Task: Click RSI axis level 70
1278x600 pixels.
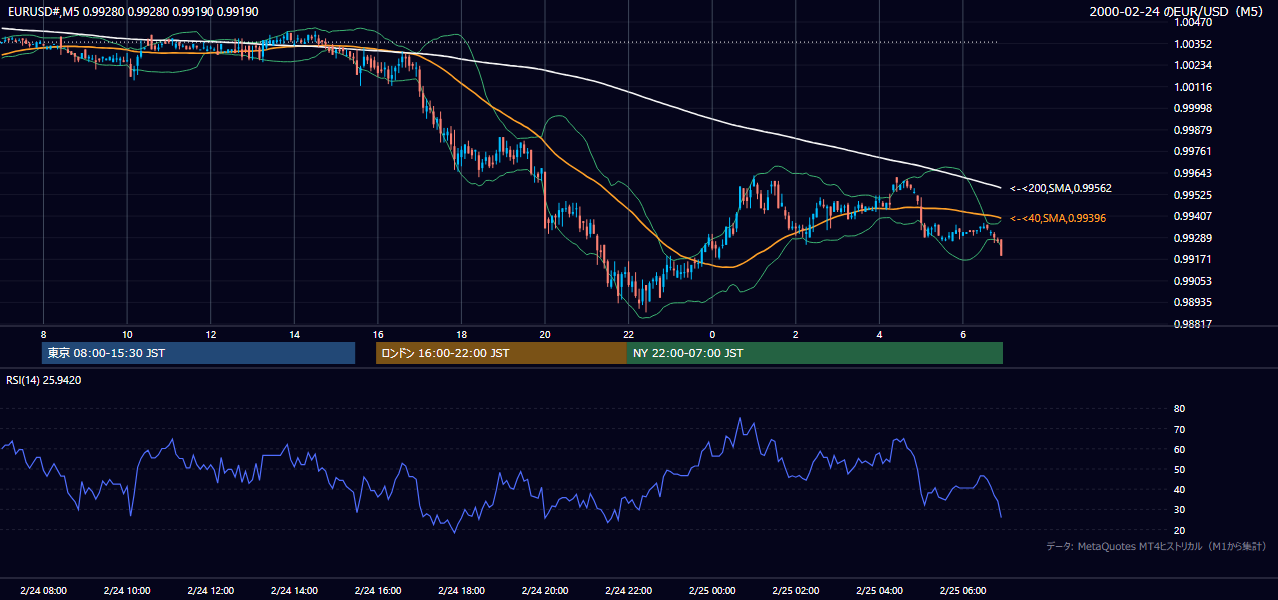Action: [1180, 429]
